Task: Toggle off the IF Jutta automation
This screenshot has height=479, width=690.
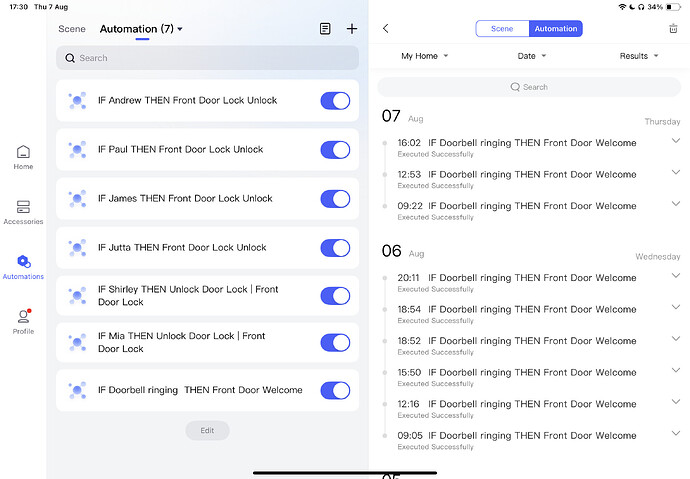Action: point(335,247)
